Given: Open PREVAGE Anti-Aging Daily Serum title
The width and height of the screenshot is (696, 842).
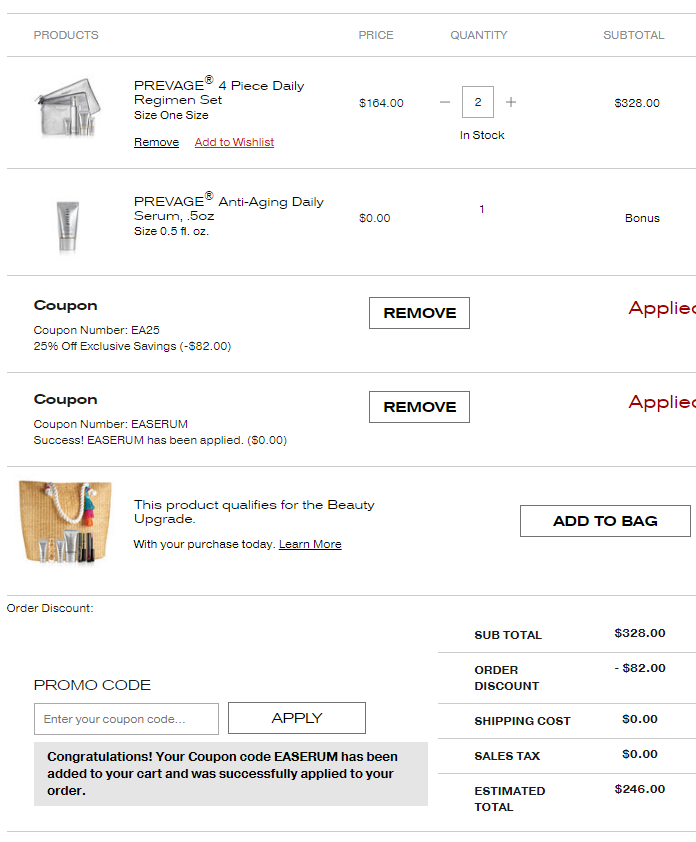Looking at the screenshot, I should [x=229, y=208].
